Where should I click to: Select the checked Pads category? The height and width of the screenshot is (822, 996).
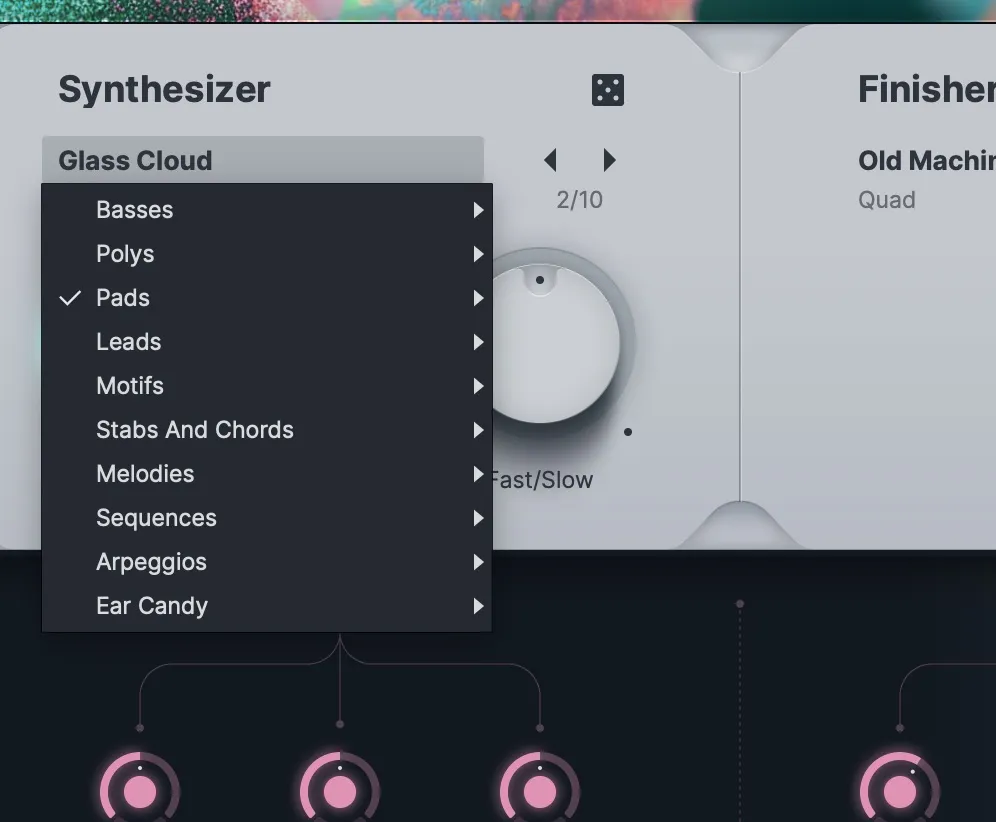click(123, 298)
